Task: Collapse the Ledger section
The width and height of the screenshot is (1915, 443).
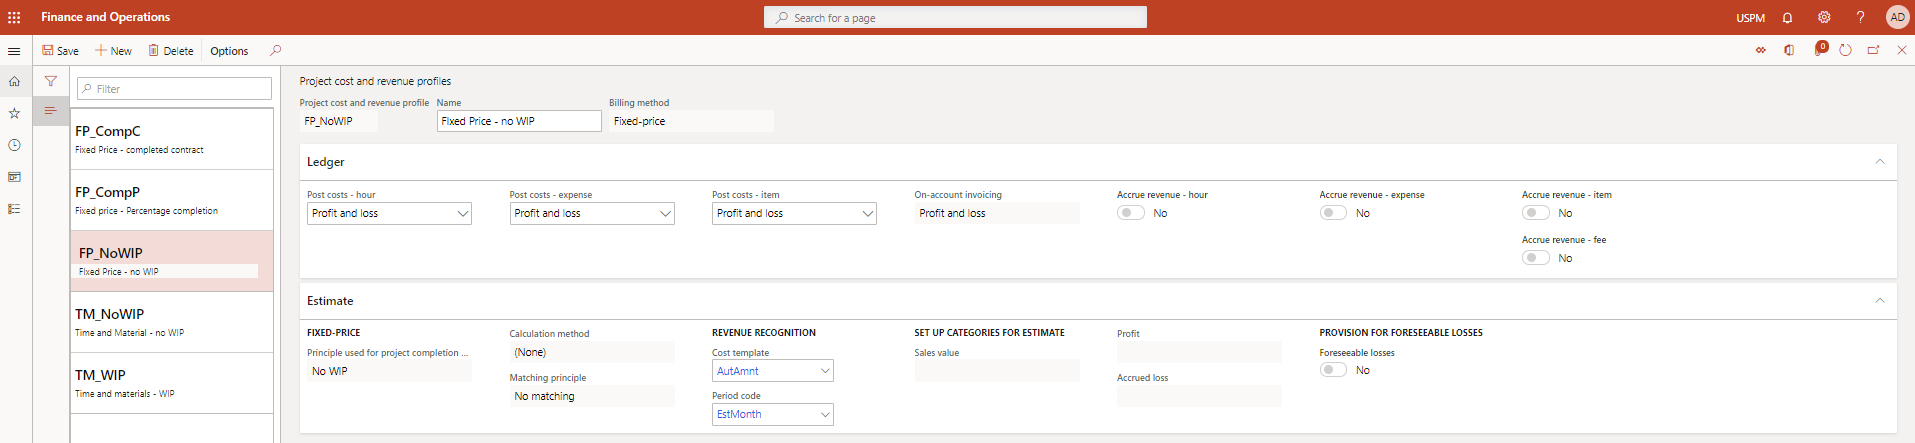Action: coord(1879,162)
